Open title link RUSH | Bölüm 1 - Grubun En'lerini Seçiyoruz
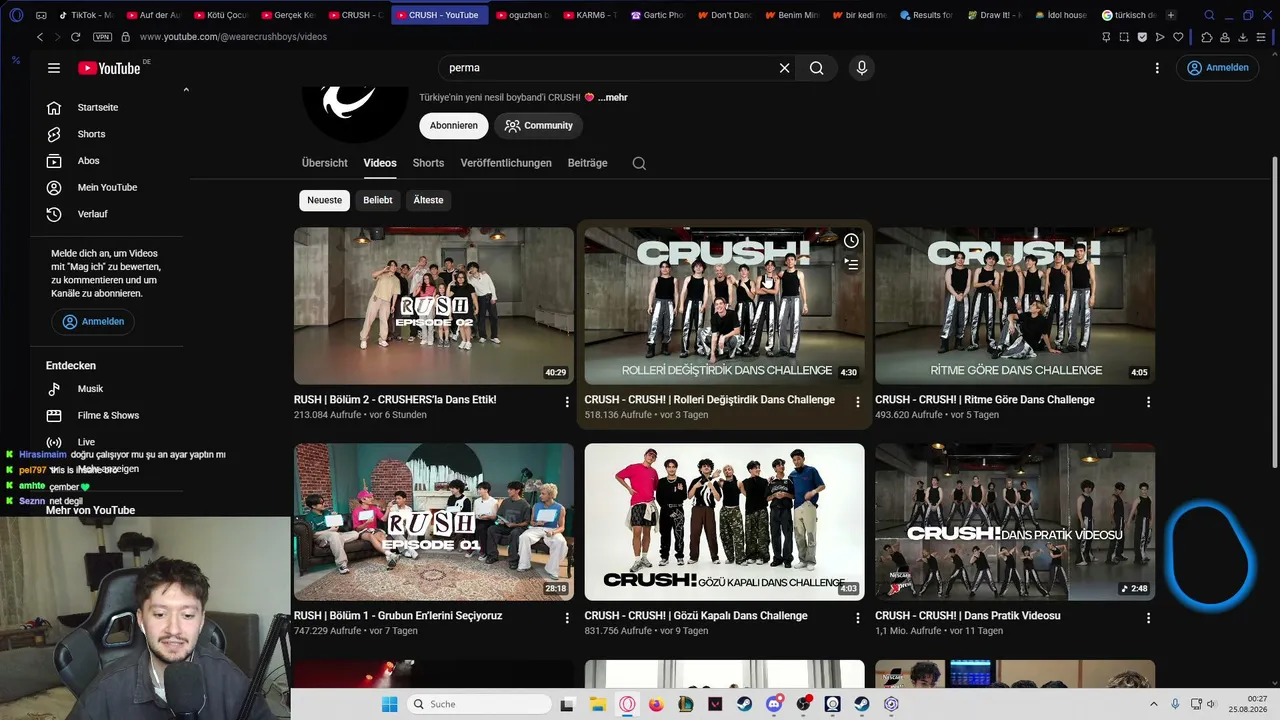Screen dimensions: 1280x720 point(398,616)
